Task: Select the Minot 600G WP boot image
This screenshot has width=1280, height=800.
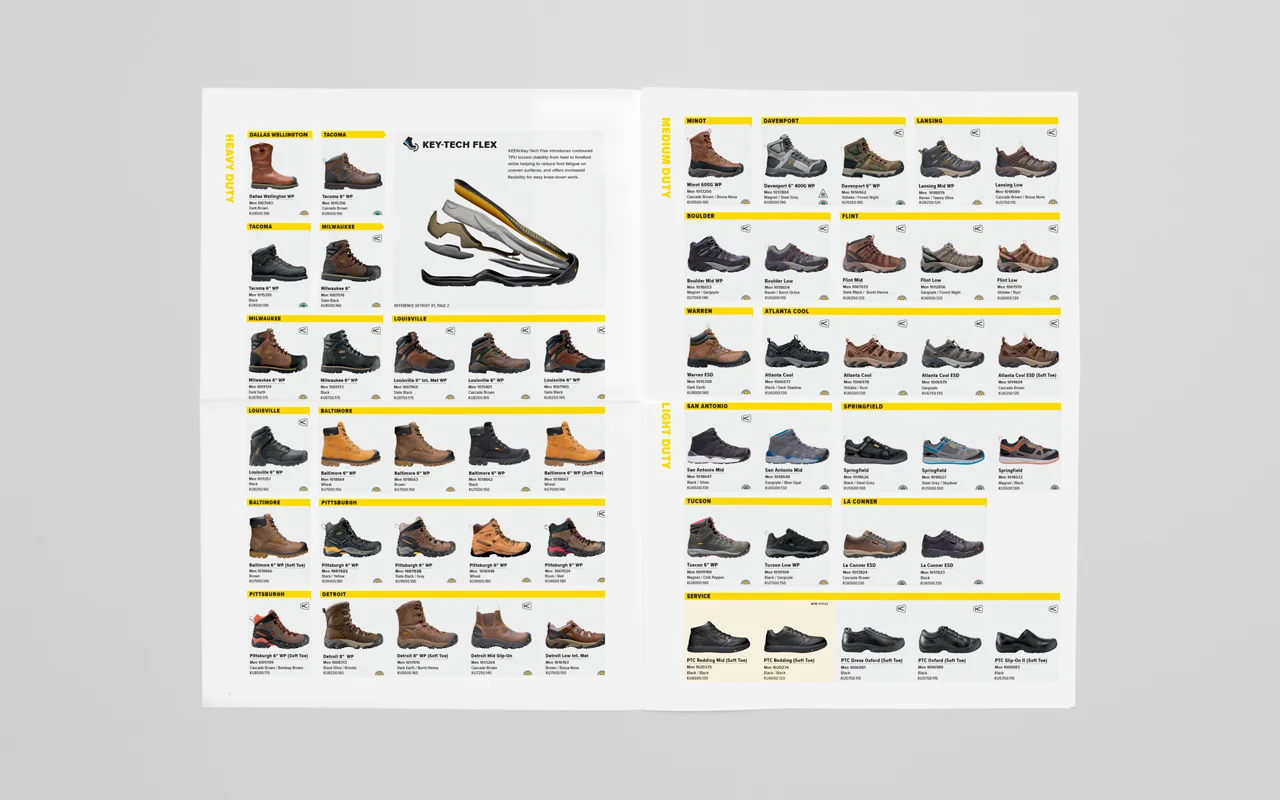Action: coord(716,156)
